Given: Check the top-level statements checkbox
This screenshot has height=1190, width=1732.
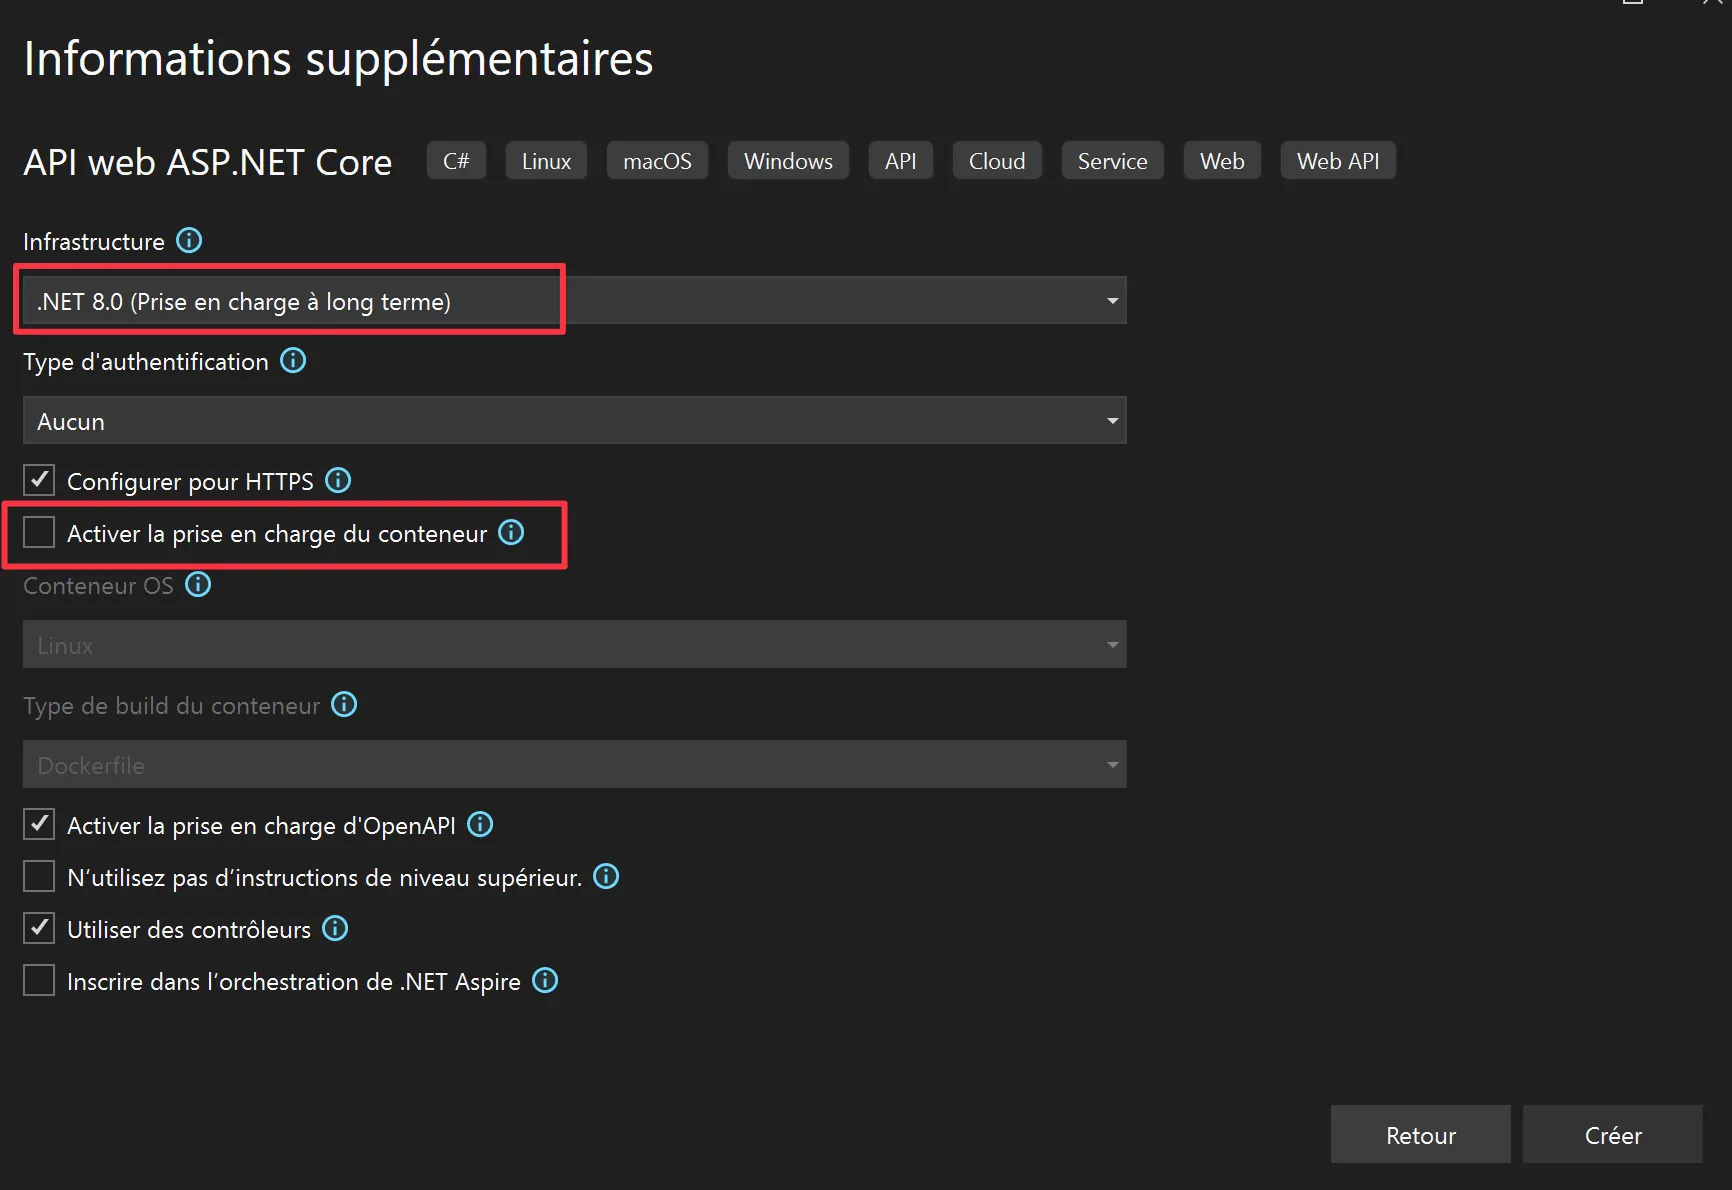Looking at the screenshot, I should click(x=39, y=877).
